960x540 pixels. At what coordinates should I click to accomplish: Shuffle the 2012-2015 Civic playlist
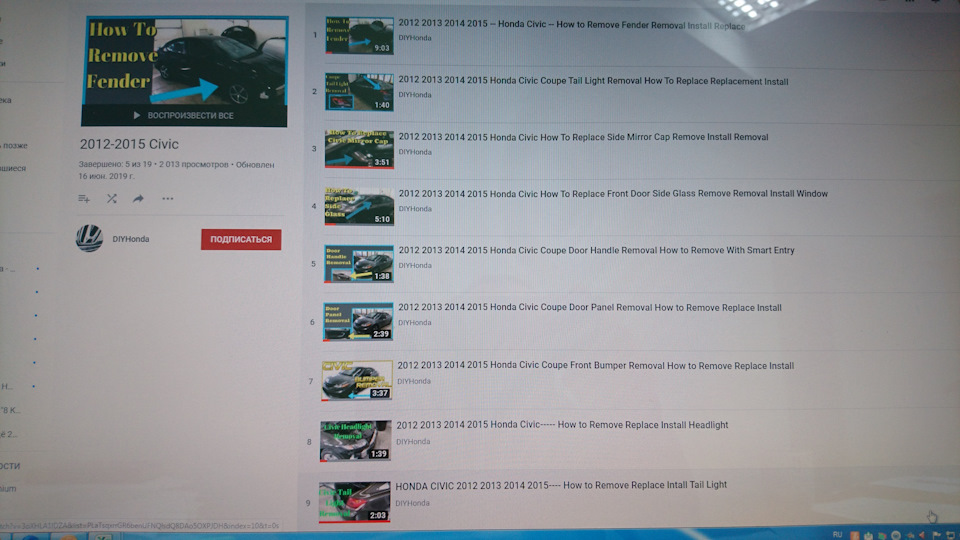pyautogui.click(x=111, y=198)
